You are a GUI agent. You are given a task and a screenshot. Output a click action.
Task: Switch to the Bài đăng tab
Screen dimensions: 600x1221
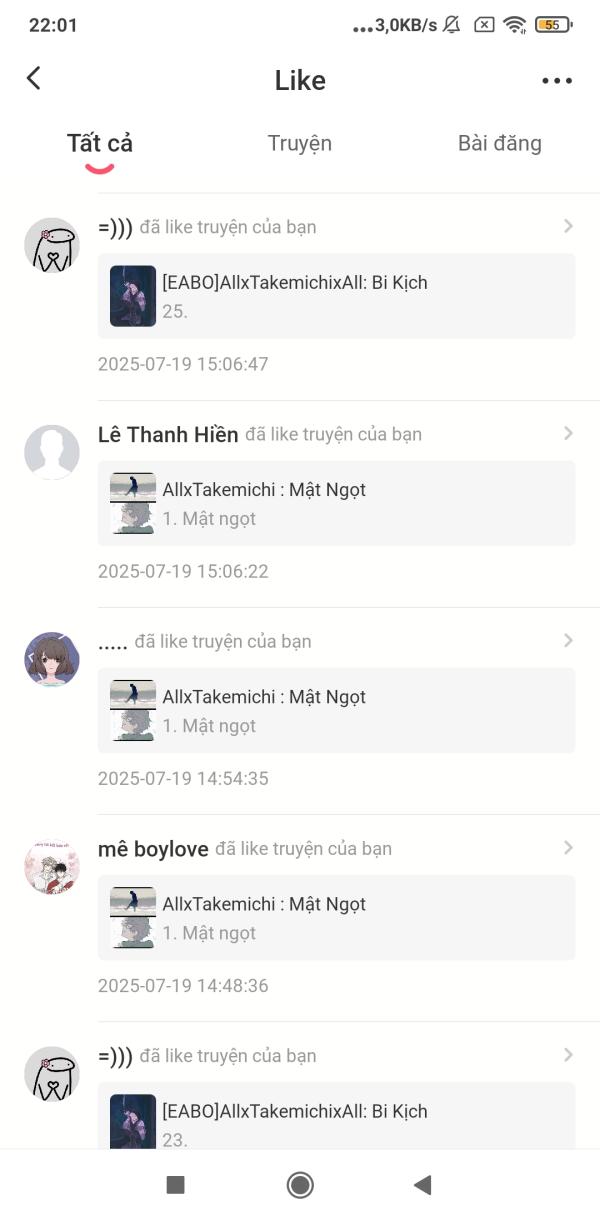[500, 143]
